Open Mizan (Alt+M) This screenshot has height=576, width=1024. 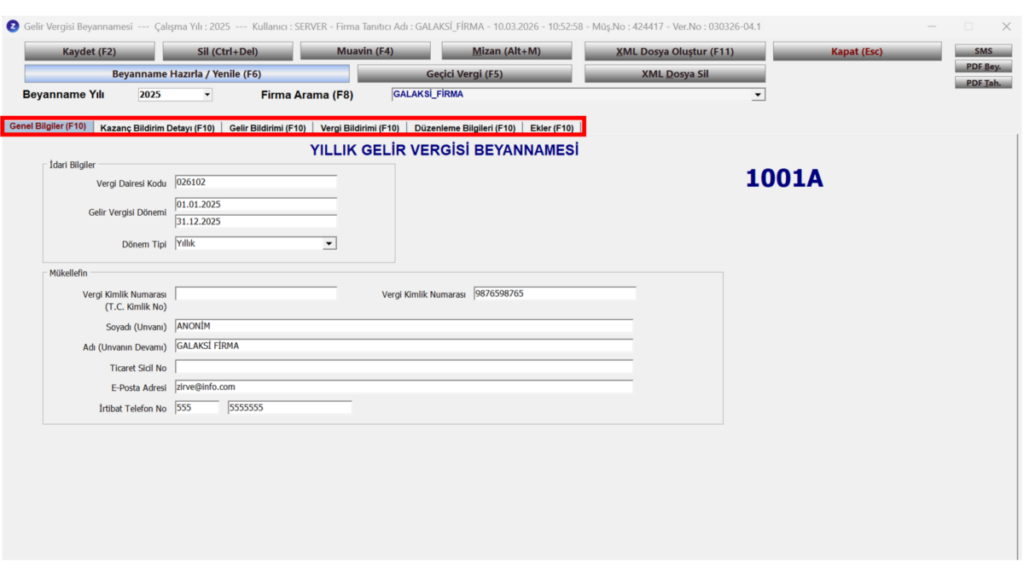click(506, 51)
